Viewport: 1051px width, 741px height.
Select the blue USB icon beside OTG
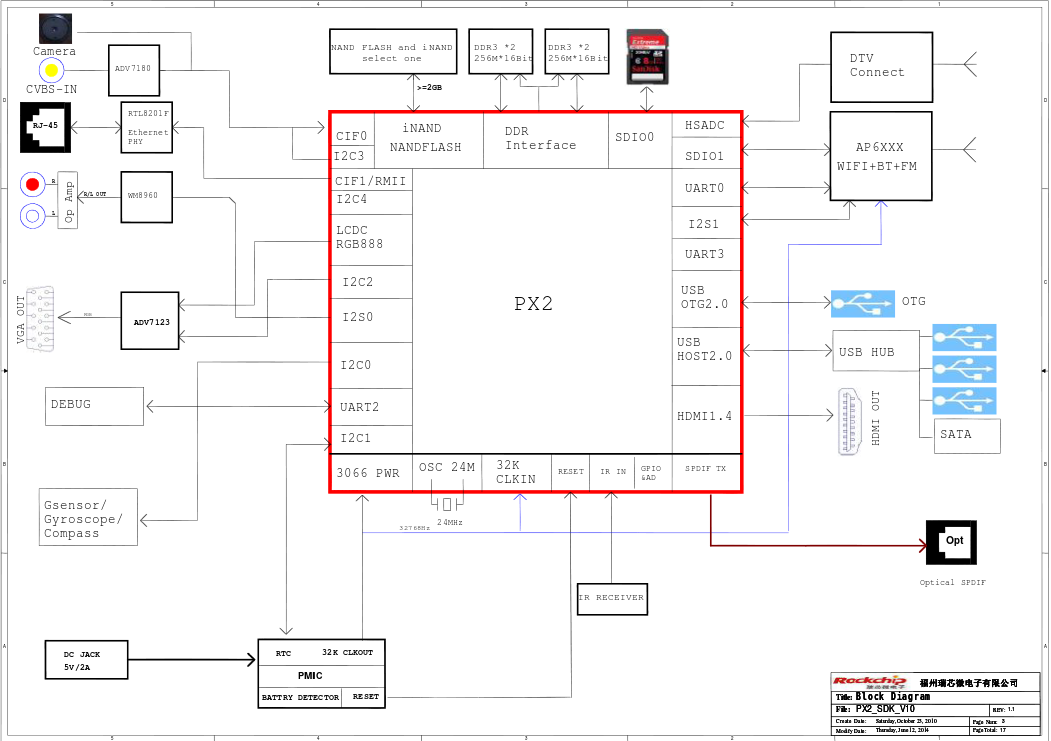point(862,304)
